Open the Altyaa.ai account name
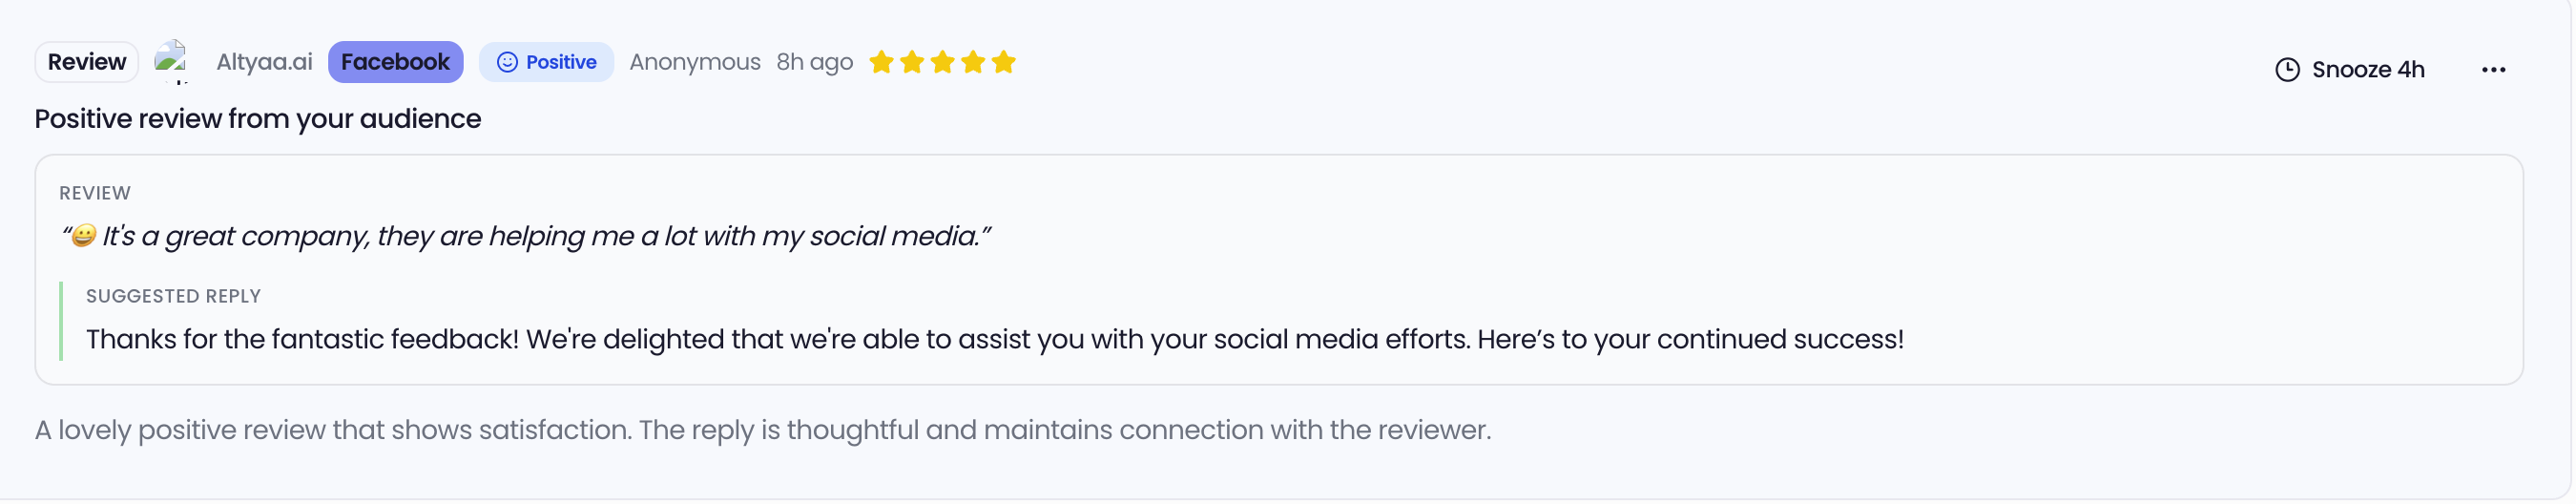The image size is (2576, 504). [x=264, y=62]
